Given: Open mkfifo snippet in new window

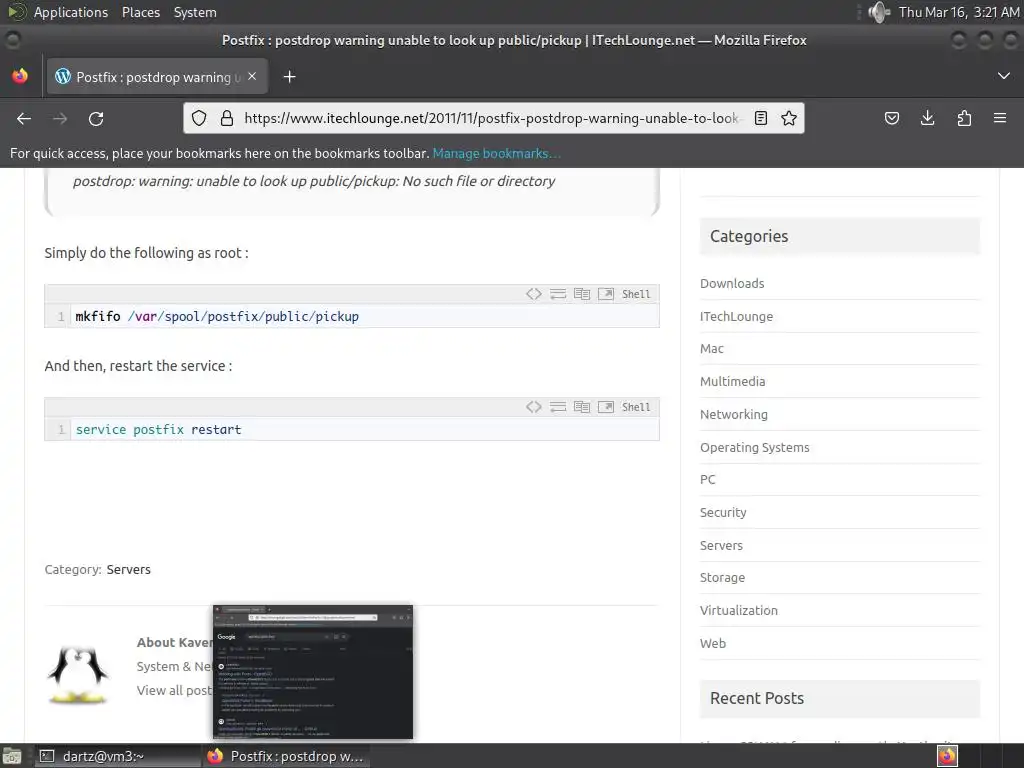Looking at the screenshot, I should (606, 294).
